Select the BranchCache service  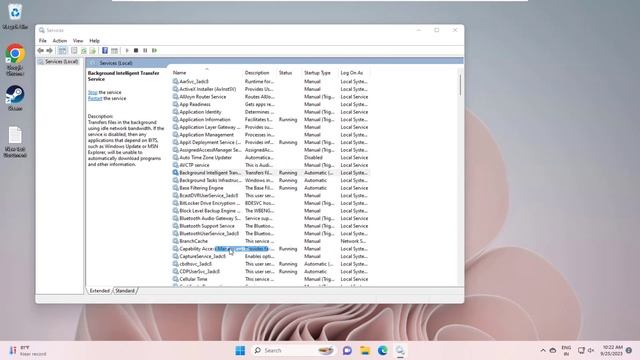tap(270, 241)
